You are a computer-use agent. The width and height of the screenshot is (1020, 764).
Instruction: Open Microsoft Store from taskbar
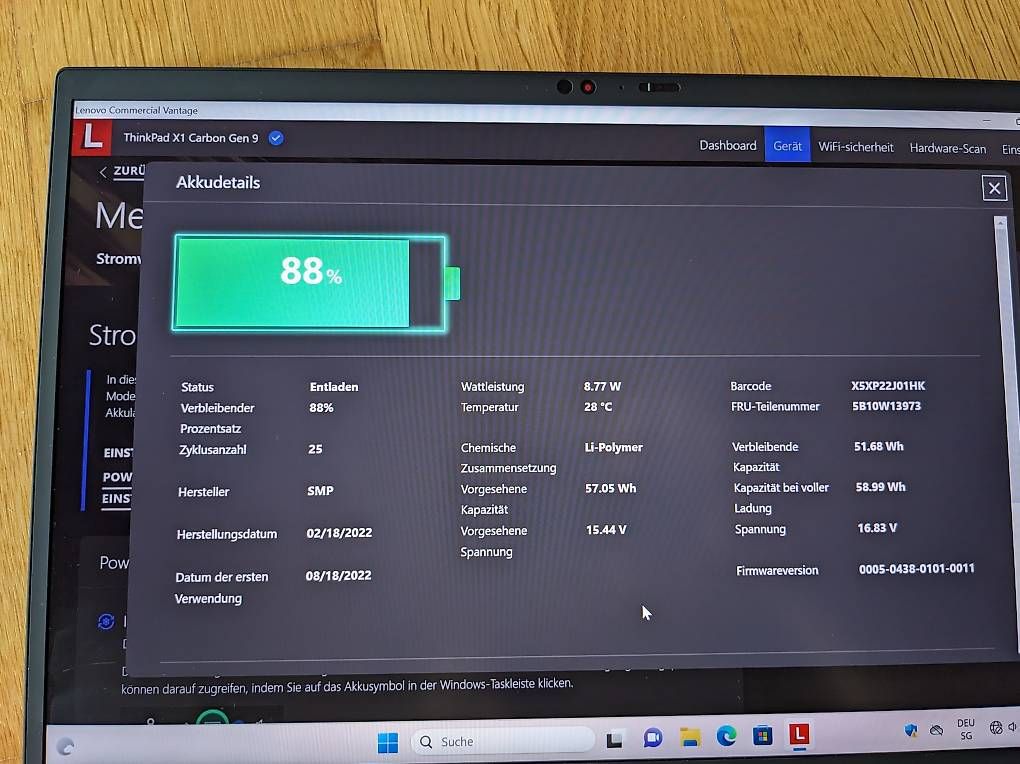coord(762,735)
